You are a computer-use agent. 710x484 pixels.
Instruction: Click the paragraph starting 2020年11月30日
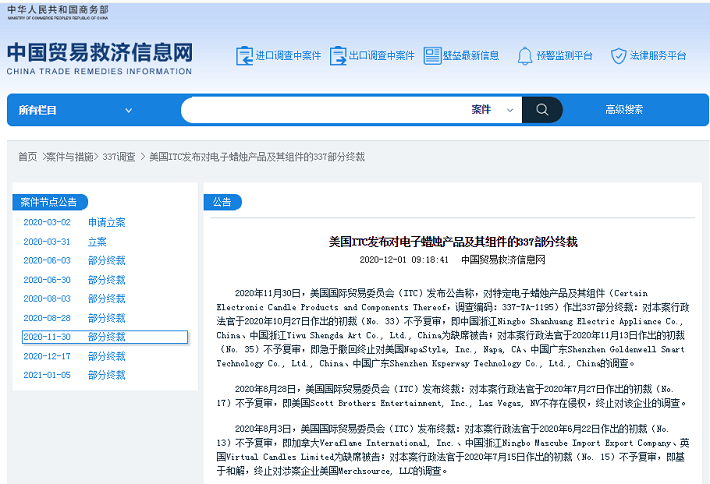click(453, 328)
